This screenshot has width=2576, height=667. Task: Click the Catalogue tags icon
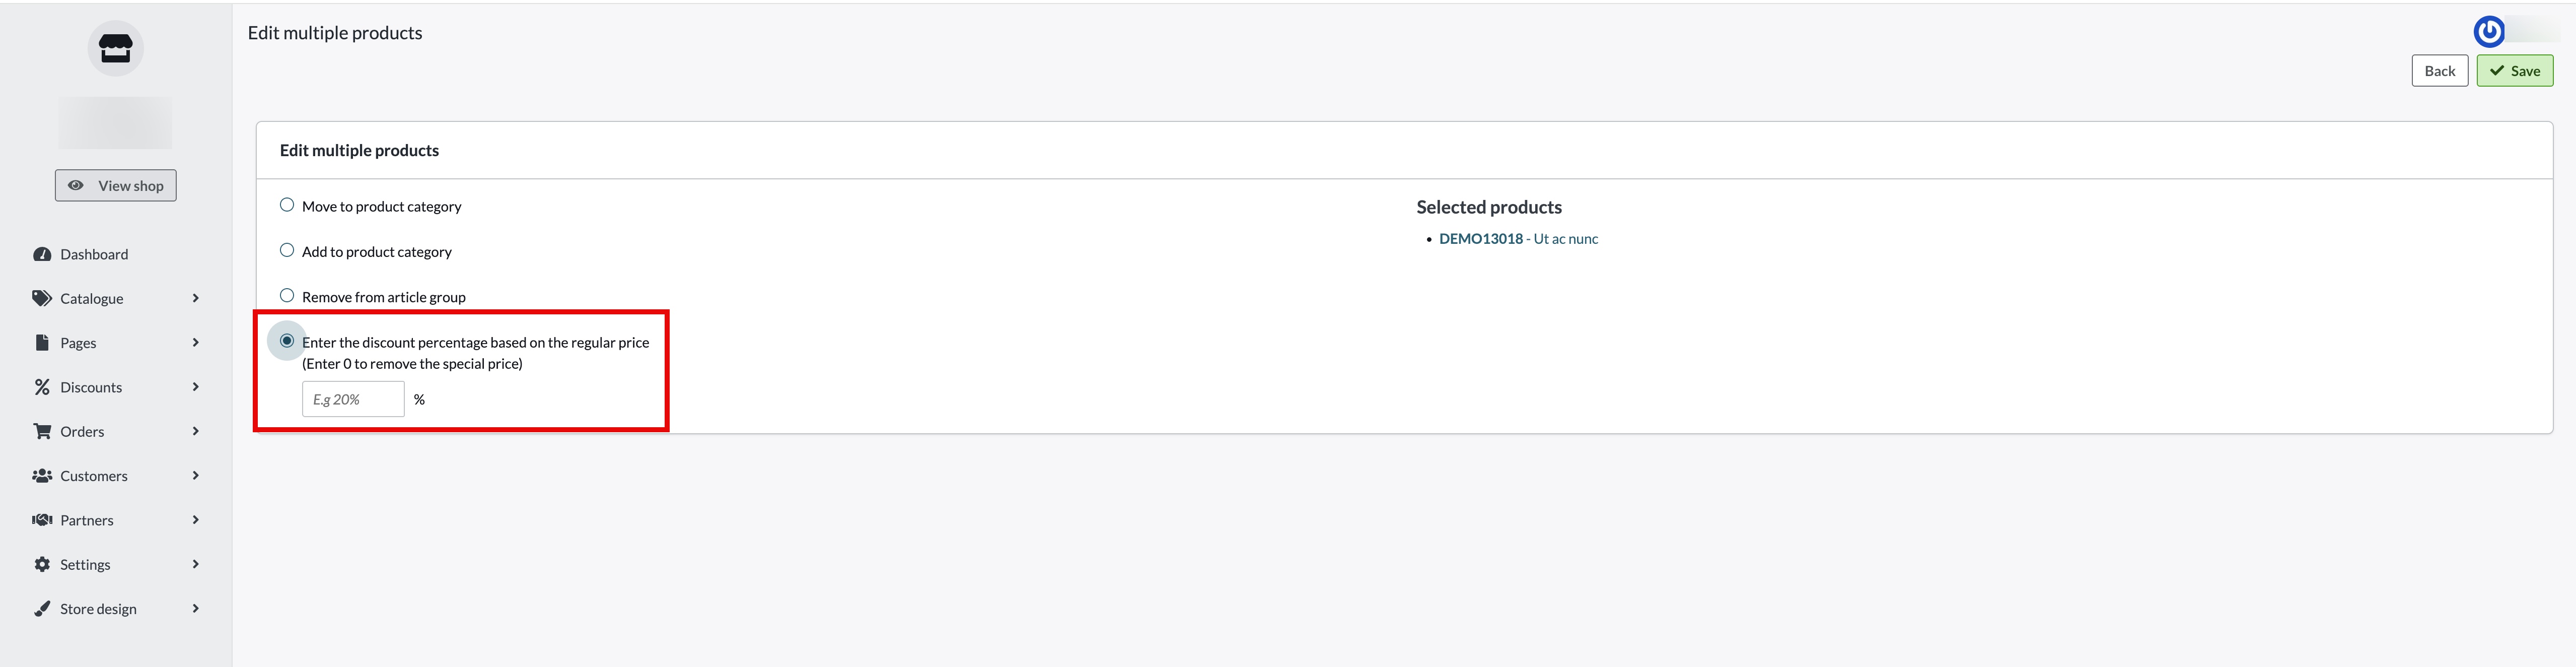tap(42, 299)
